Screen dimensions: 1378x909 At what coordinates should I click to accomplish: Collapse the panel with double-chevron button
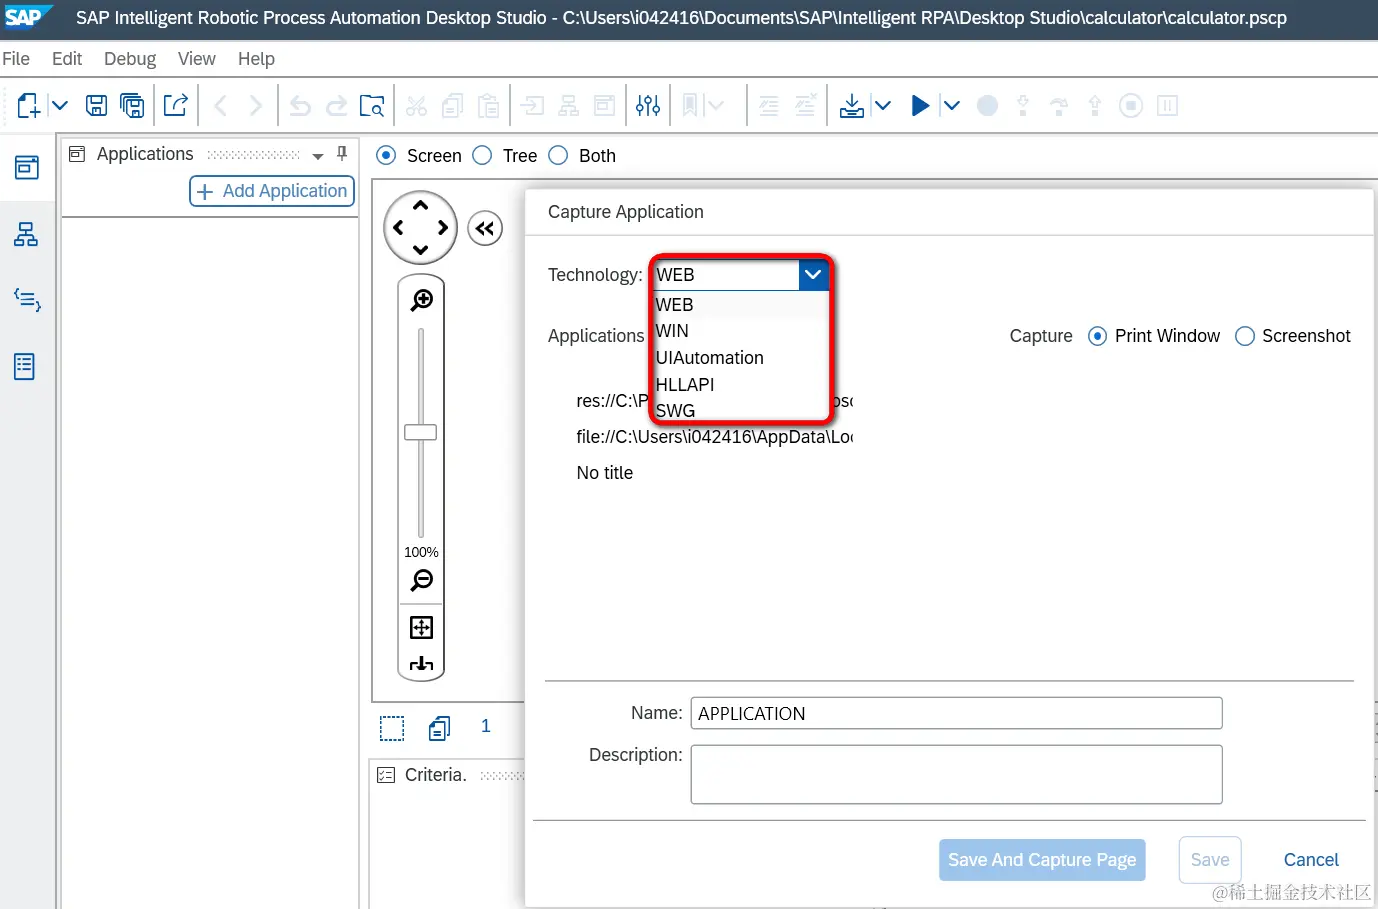[485, 229]
